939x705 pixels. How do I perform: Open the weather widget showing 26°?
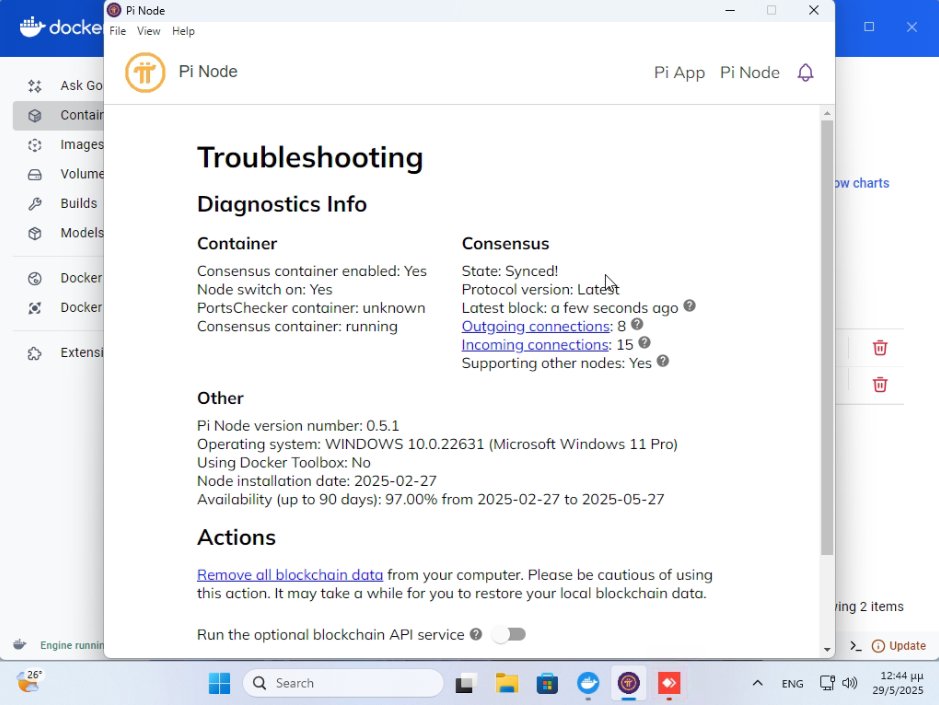pos(29,682)
